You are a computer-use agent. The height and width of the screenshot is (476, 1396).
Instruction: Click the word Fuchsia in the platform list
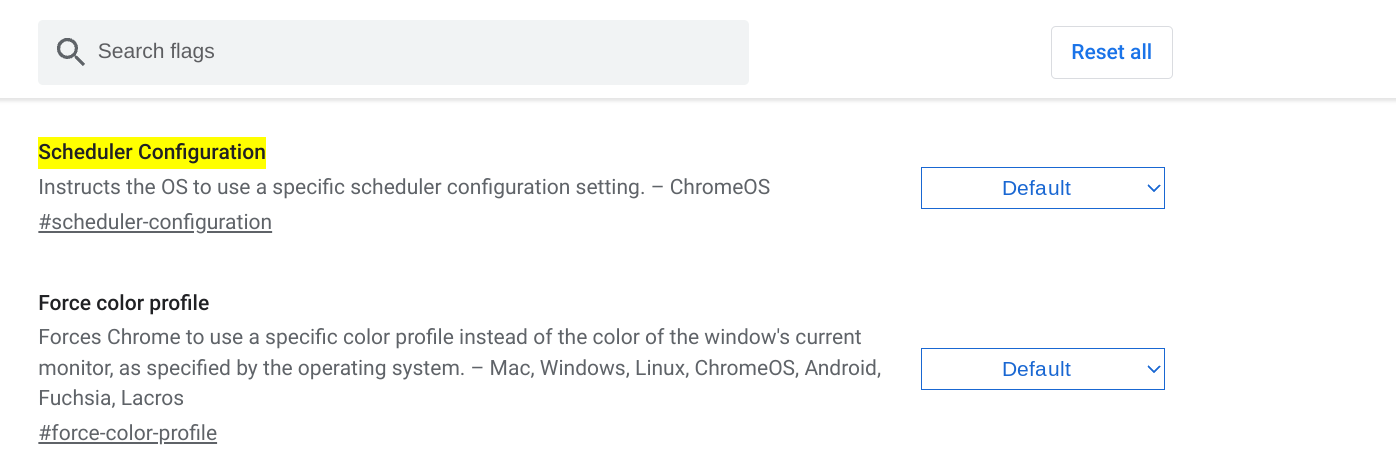tap(73, 398)
